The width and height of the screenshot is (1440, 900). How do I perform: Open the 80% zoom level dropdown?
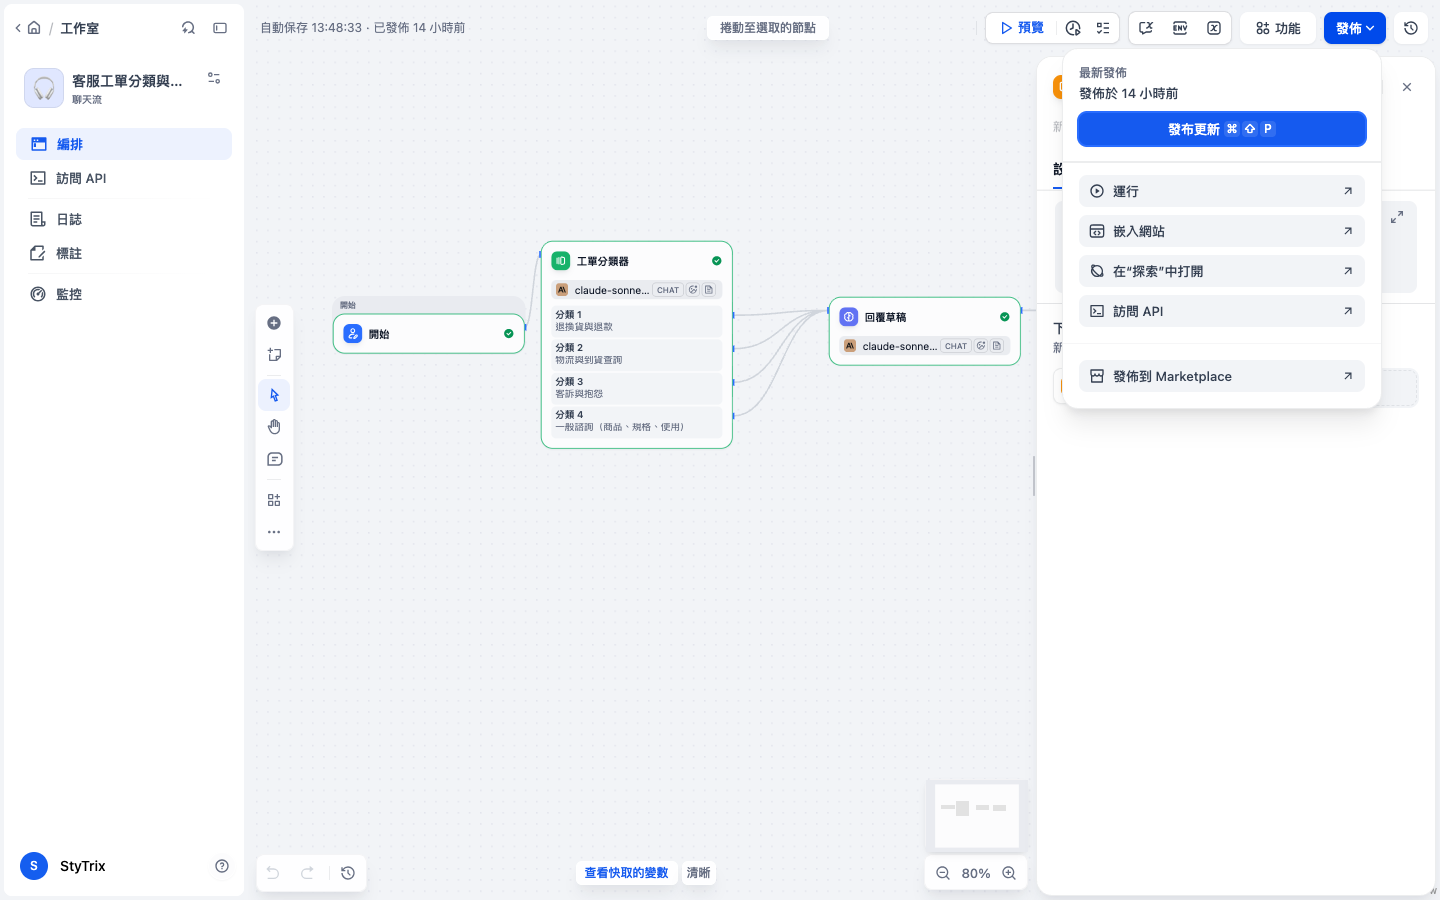(976, 873)
